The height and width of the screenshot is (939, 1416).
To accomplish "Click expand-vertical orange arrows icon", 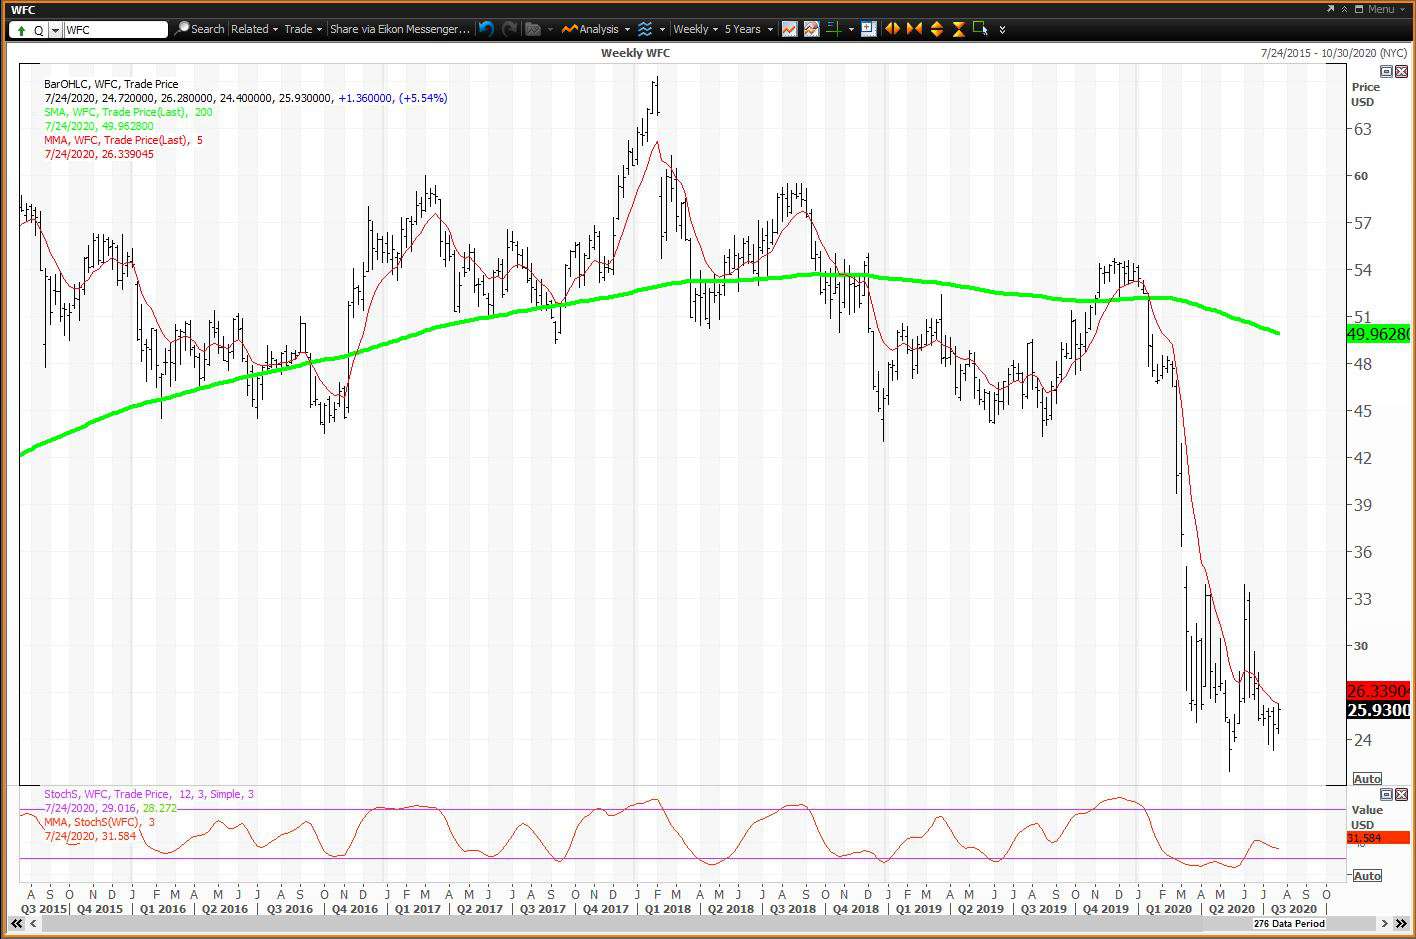I will (x=937, y=29).
